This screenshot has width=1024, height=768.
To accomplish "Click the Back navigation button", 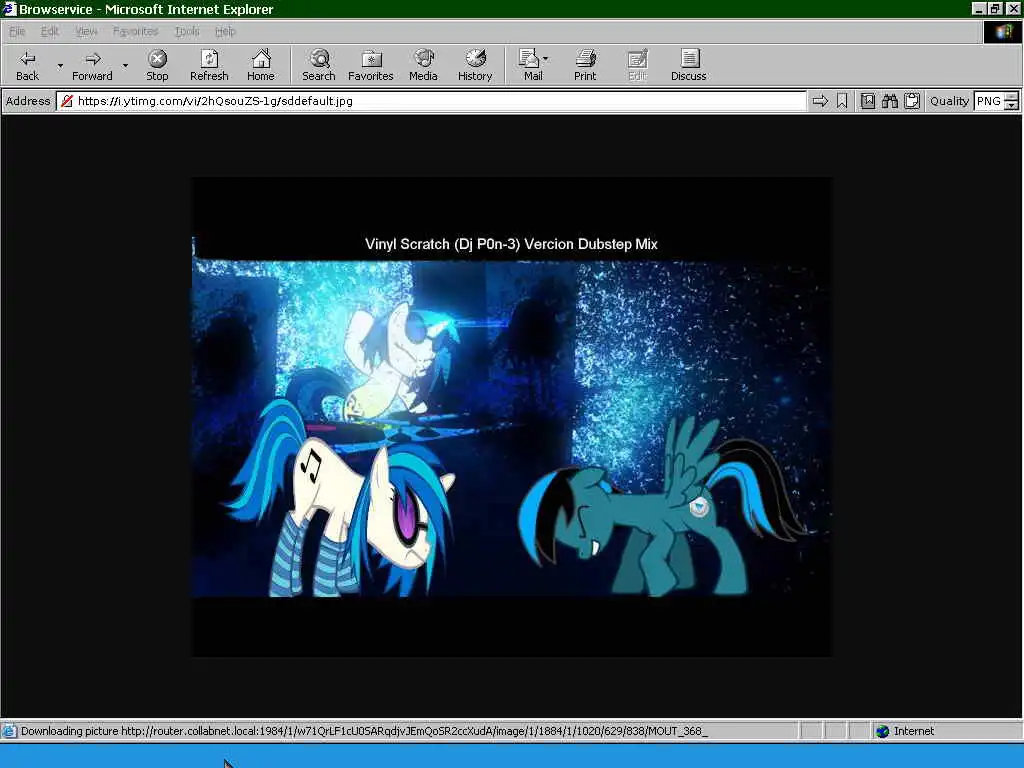I will (27, 65).
